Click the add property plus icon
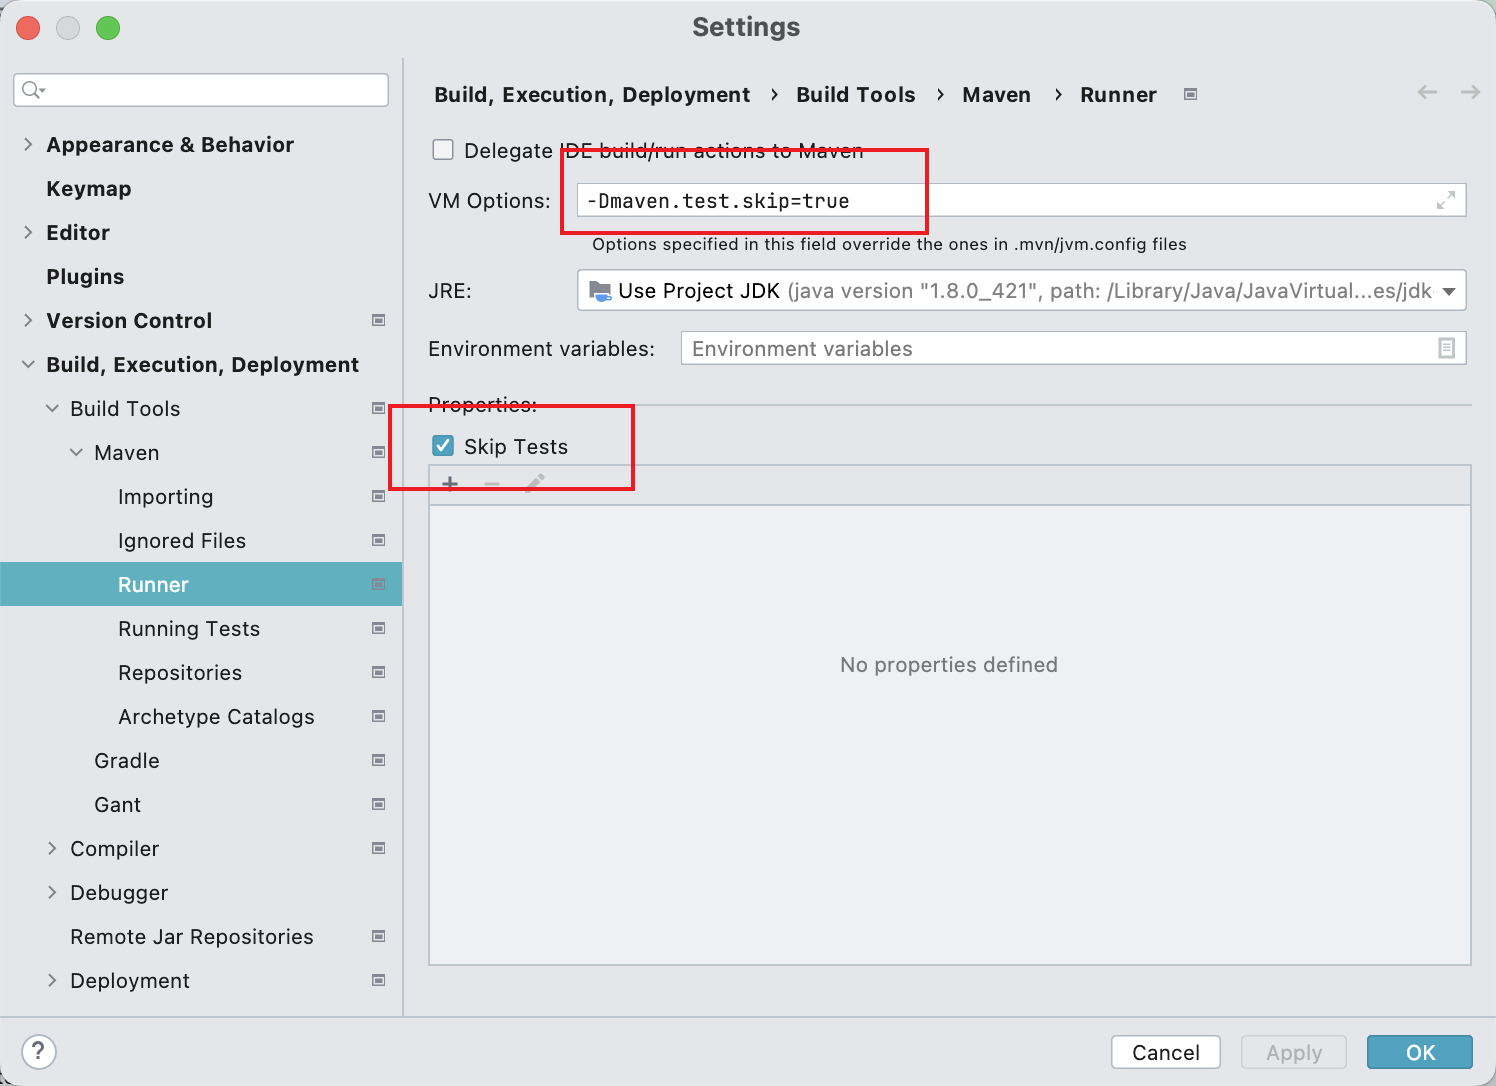Viewport: 1496px width, 1086px height. coord(450,484)
